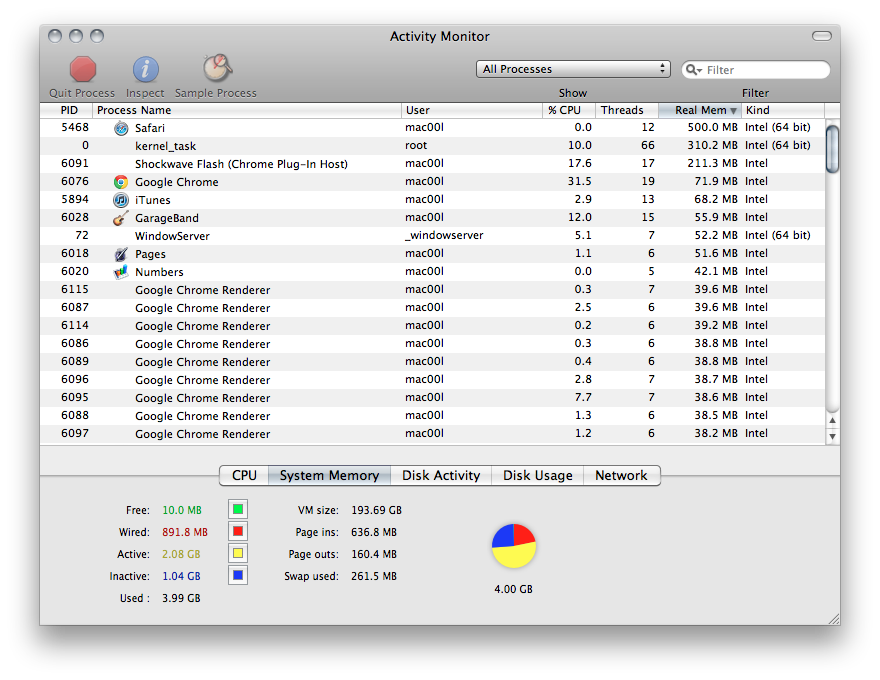This screenshot has height=680, width=880.
Task: Open the All Processes dropdown
Action: [x=573, y=69]
